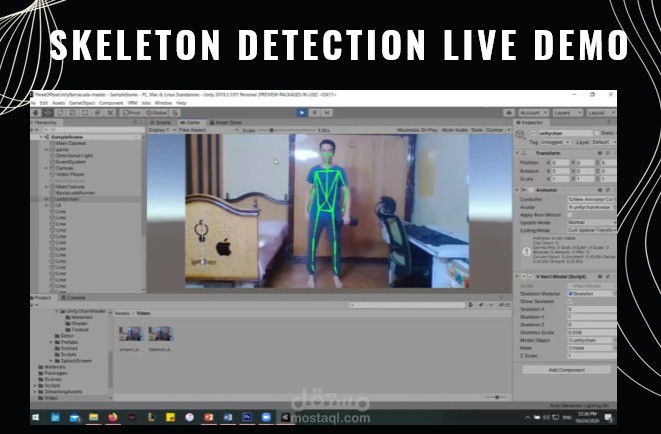The width and height of the screenshot is (661, 434).
Task: Toggle Maximize On Play
Action: tap(417, 130)
